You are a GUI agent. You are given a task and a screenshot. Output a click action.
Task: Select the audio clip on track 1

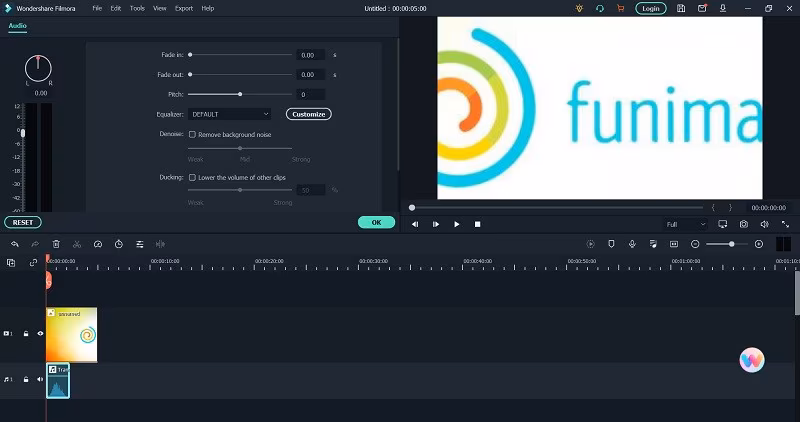click(58, 381)
